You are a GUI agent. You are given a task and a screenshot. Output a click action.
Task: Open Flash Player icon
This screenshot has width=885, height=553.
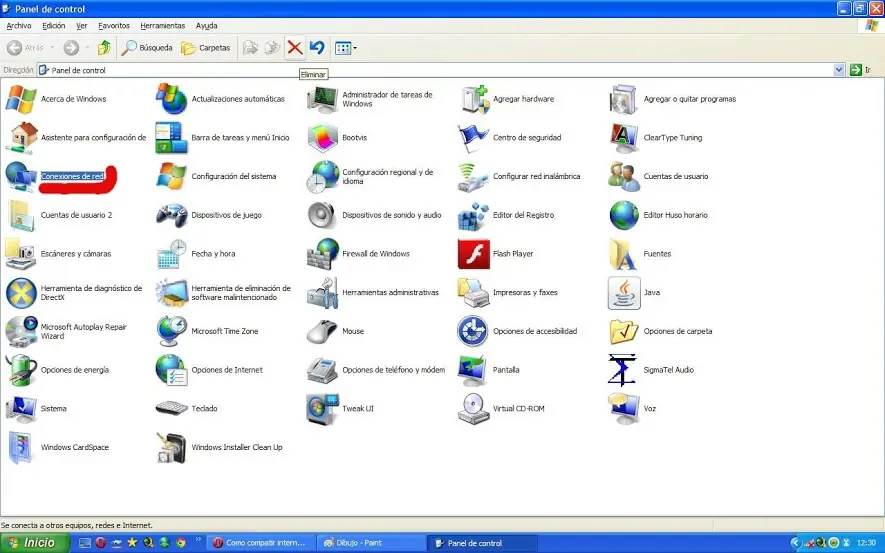tap(473, 254)
